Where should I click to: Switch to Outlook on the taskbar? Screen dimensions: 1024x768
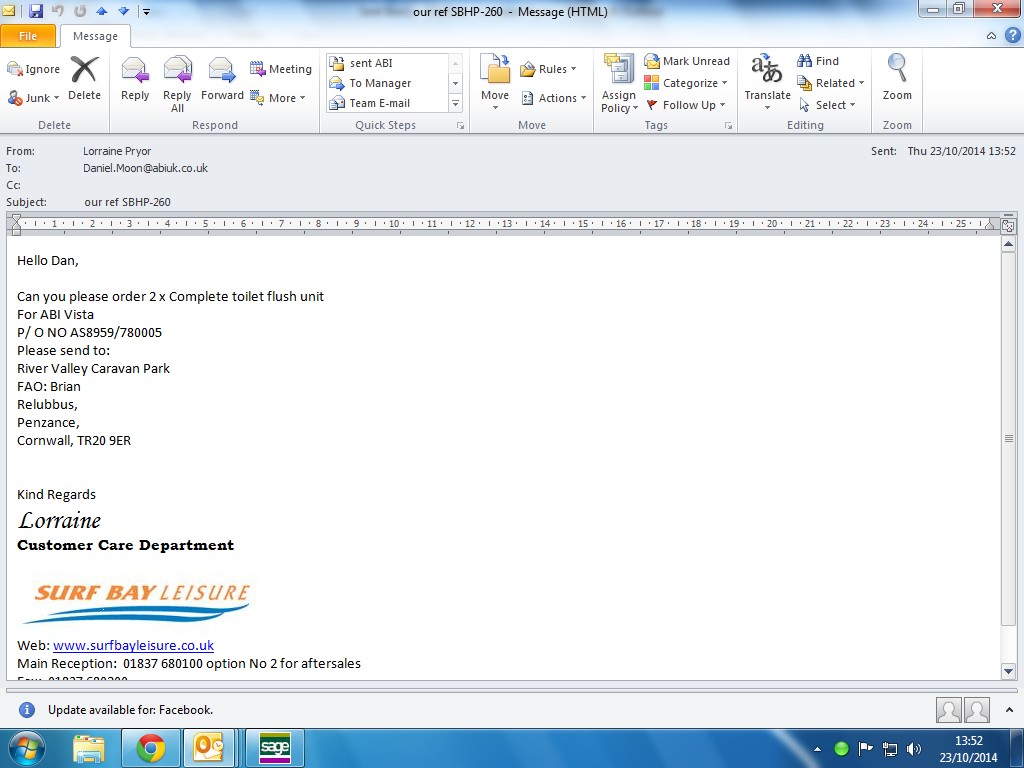(208, 749)
